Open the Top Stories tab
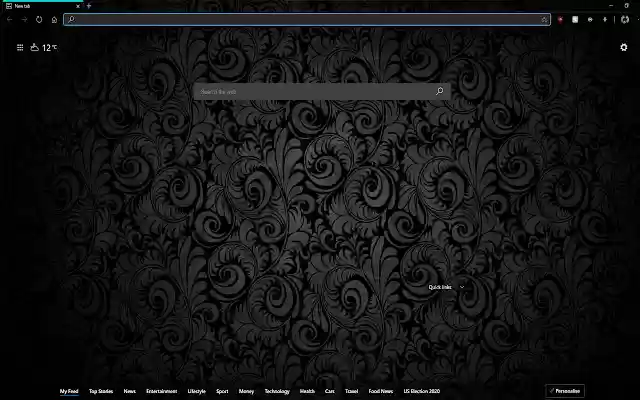Viewport: 640px width, 400px height. click(101, 391)
